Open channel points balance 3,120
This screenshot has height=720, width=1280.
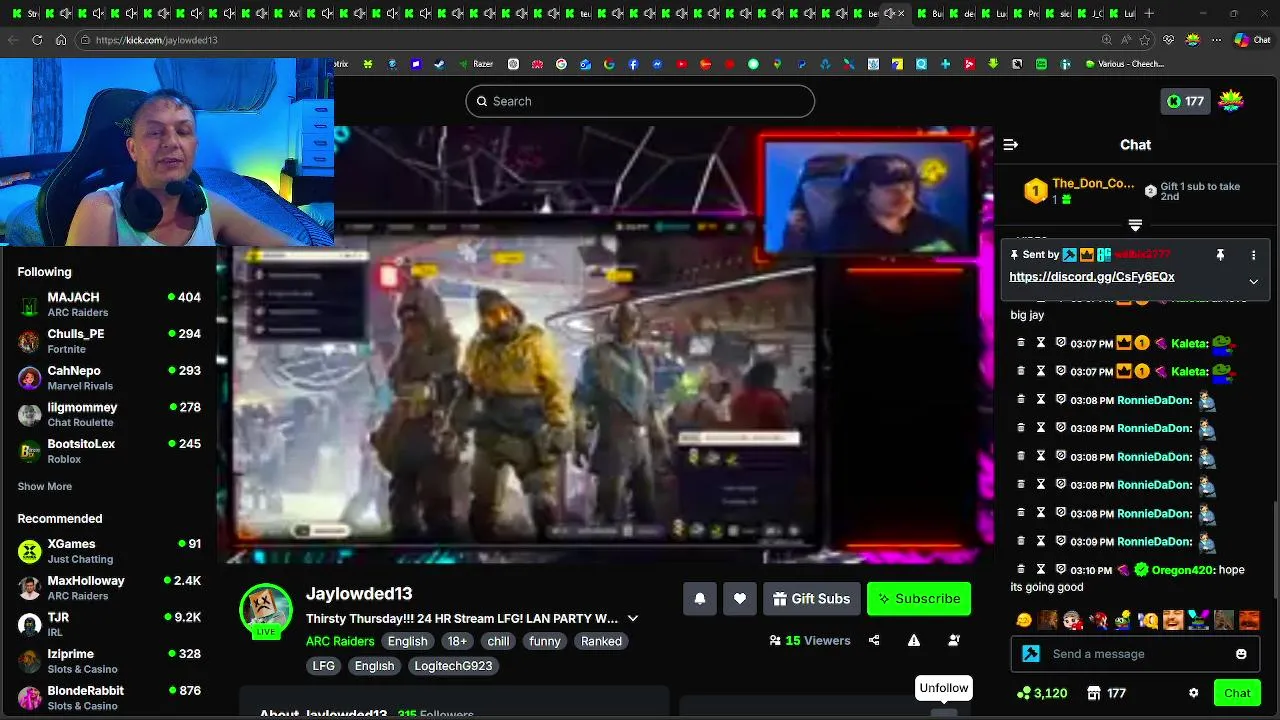coord(1041,693)
